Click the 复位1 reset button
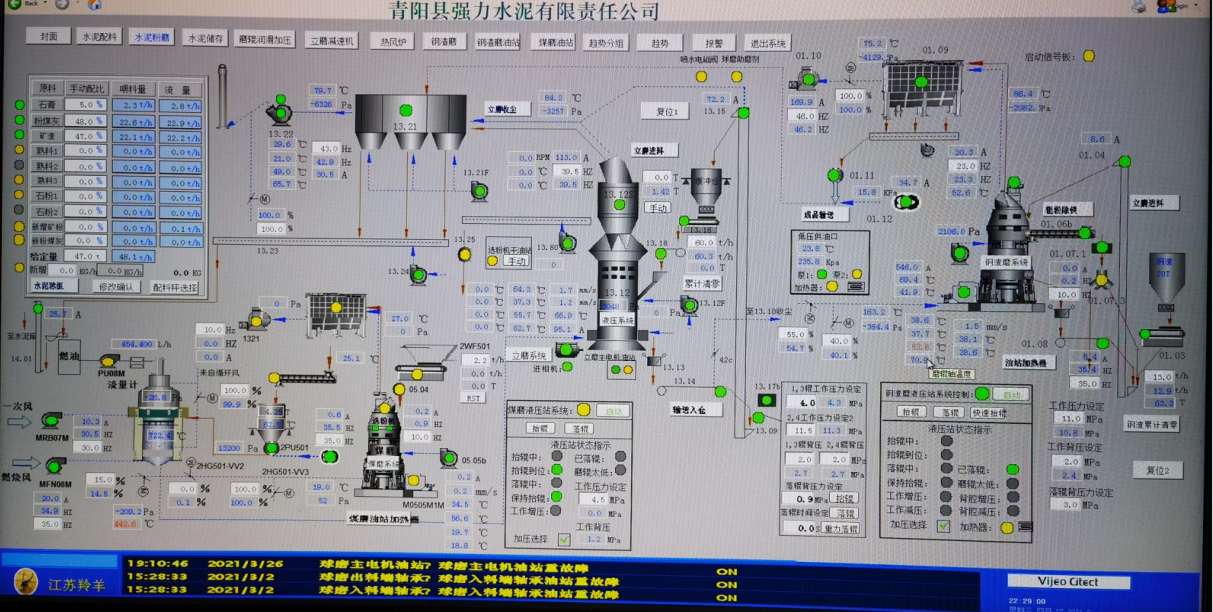The width and height of the screenshot is (1213, 612). point(666,112)
